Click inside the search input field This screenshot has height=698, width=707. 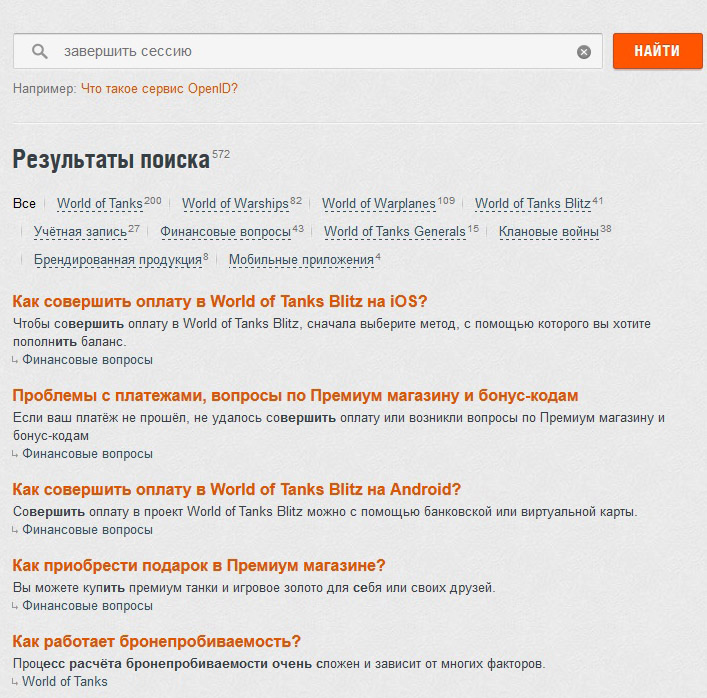[x=300, y=51]
